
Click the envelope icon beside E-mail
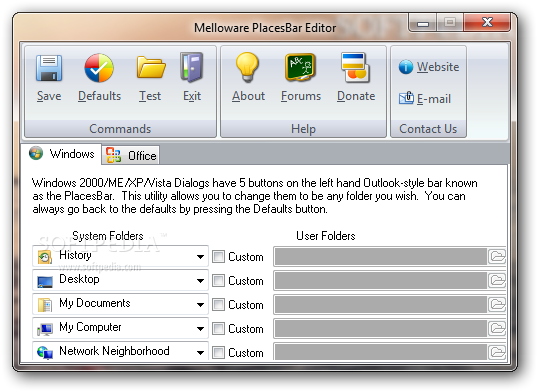point(406,98)
